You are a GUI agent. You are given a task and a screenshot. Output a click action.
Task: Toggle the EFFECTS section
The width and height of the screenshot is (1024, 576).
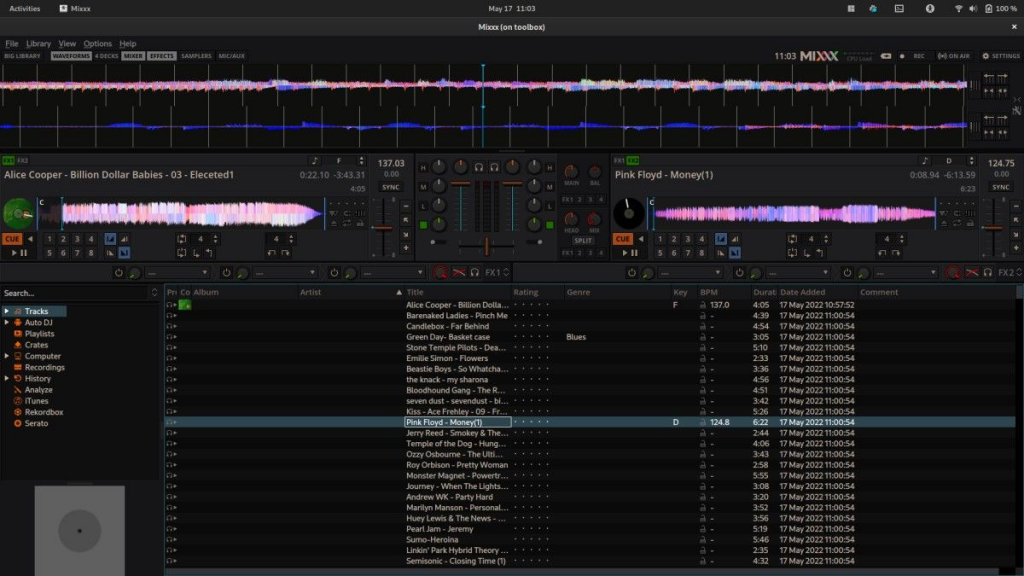[x=161, y=56]
